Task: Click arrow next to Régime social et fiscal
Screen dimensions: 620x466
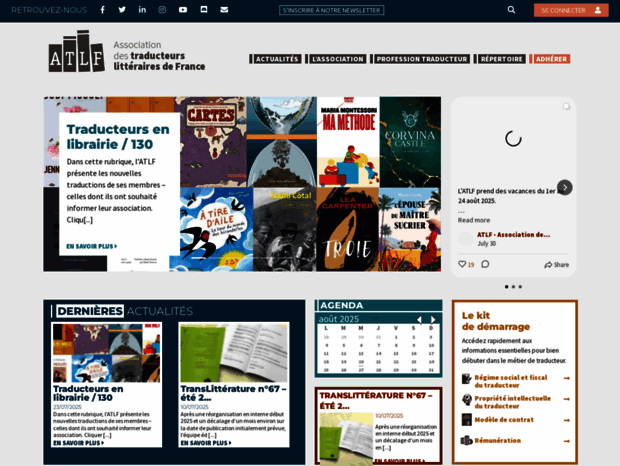Action: [567, 378]
